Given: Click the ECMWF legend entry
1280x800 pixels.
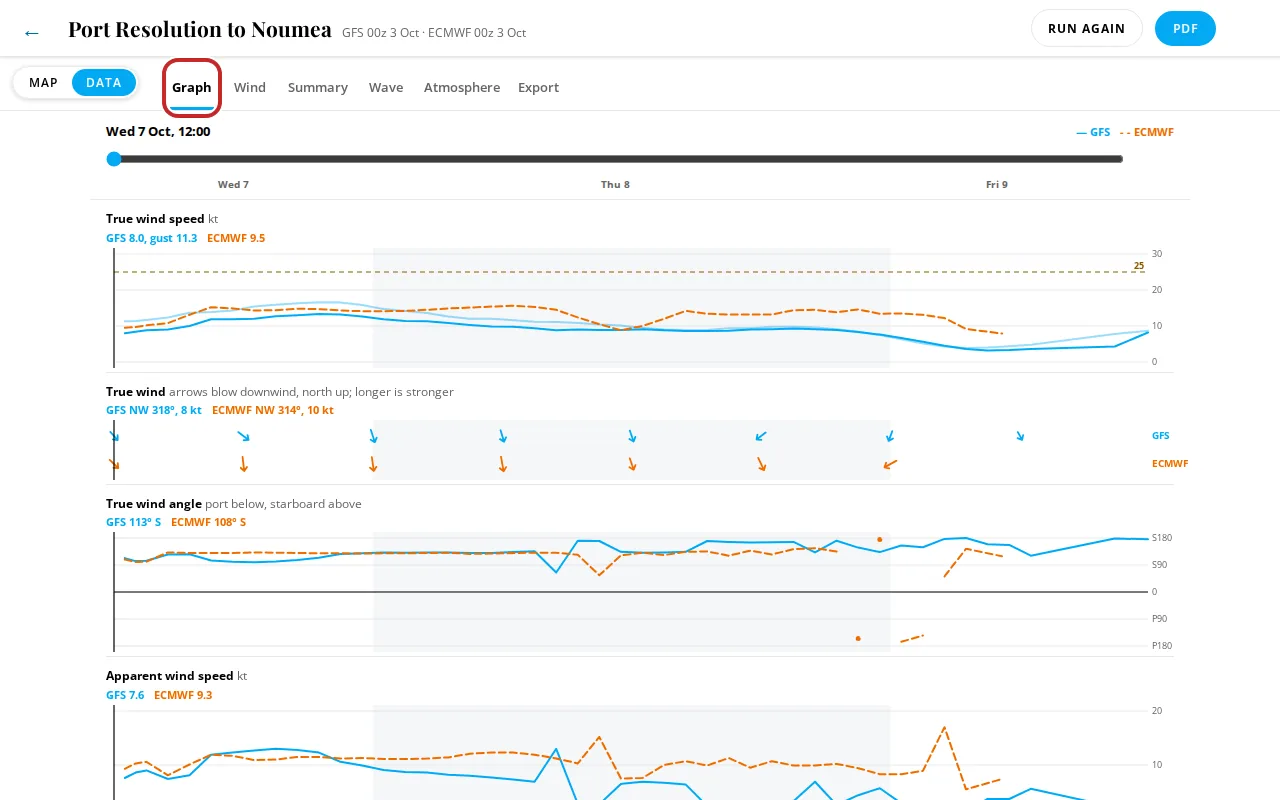Looking at the screenshot, I should (x=1147, y=132).
